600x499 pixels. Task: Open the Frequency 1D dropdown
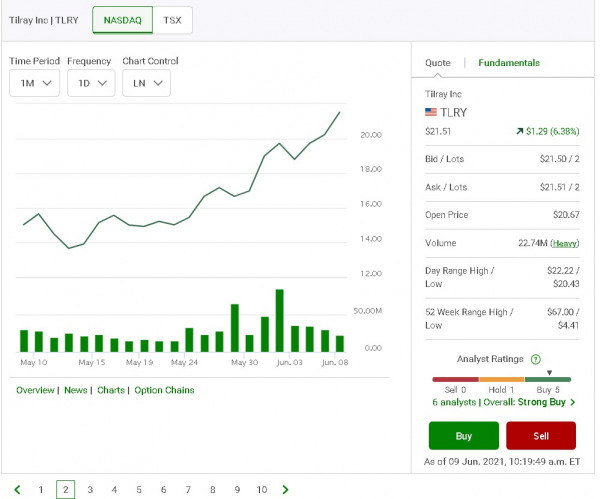tap(91, 83)
